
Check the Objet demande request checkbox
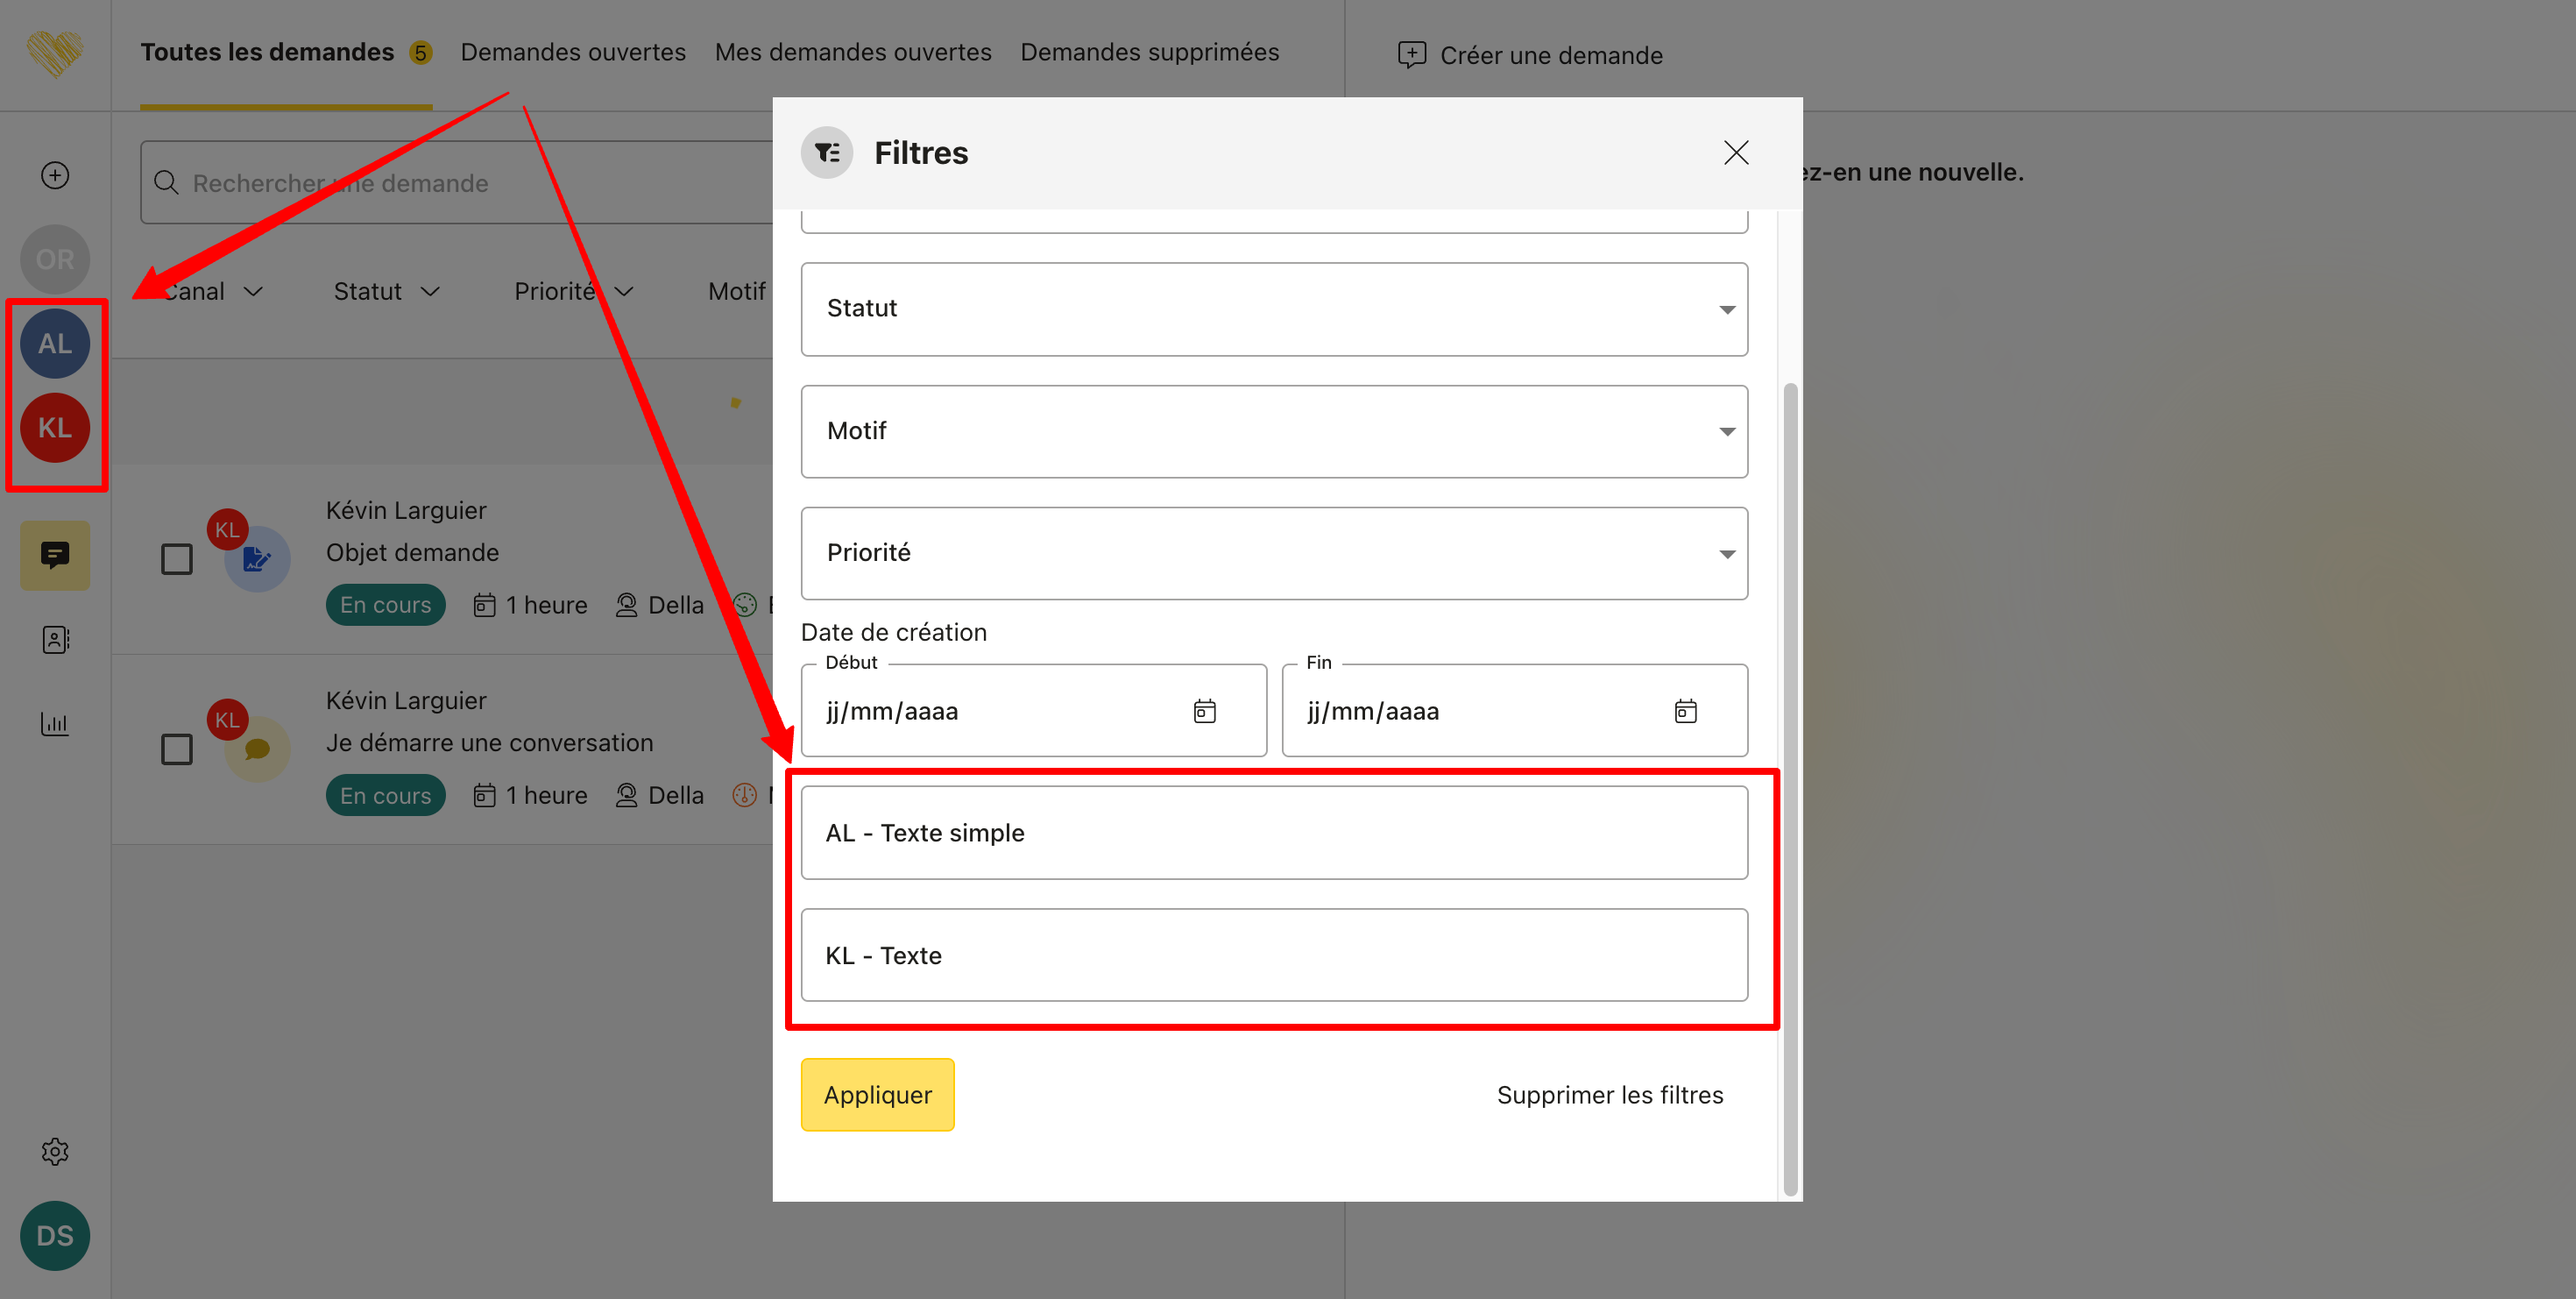[177, 559]
